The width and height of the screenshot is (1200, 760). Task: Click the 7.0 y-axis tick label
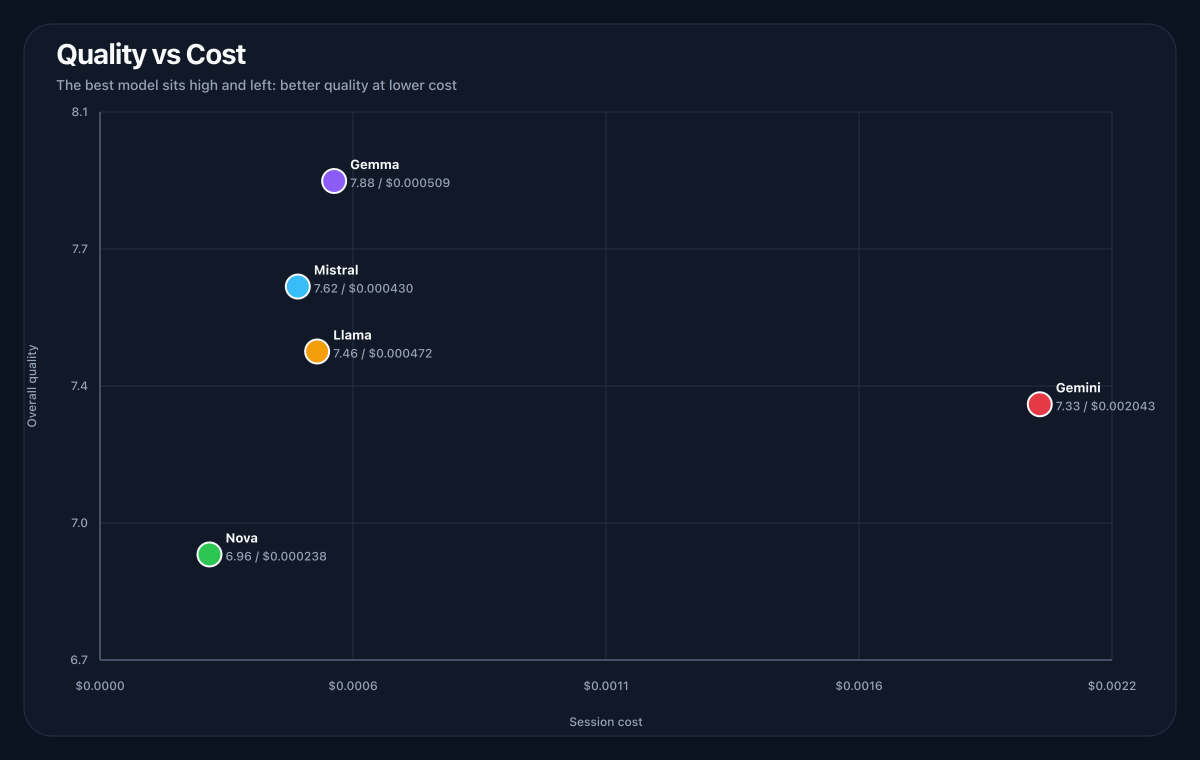(80, 523)
